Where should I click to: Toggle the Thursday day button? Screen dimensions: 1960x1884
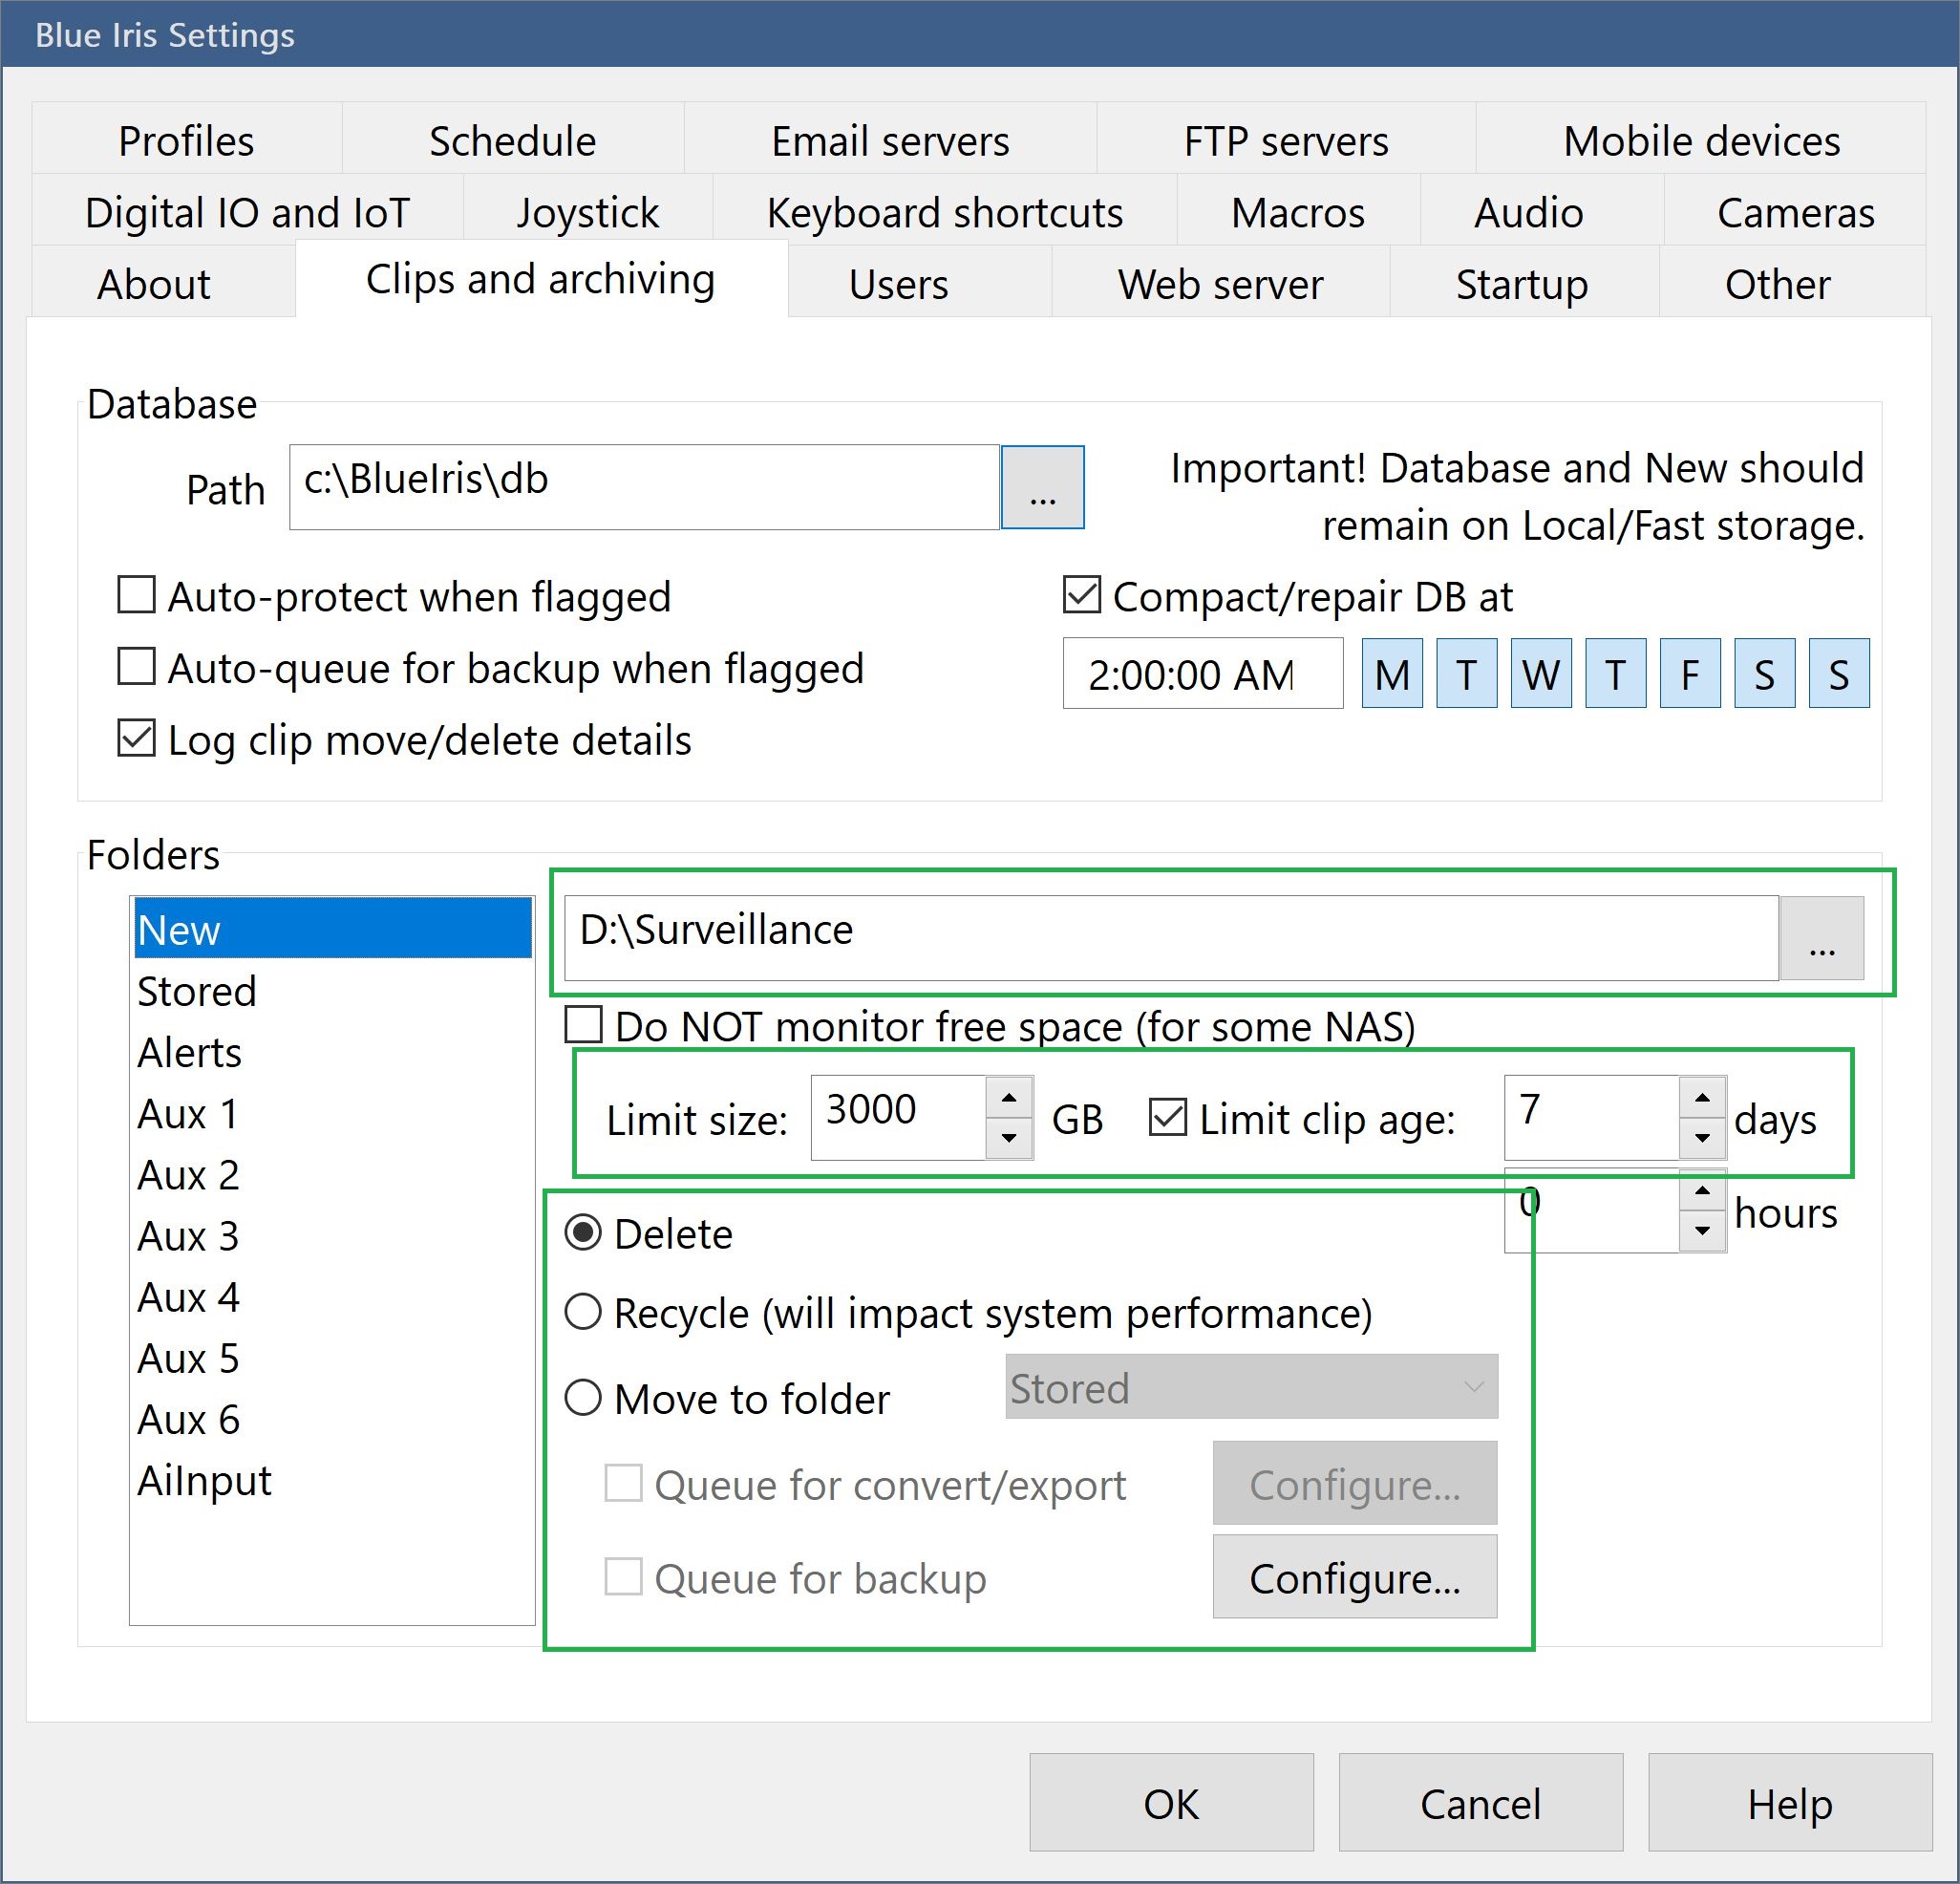1615,673
